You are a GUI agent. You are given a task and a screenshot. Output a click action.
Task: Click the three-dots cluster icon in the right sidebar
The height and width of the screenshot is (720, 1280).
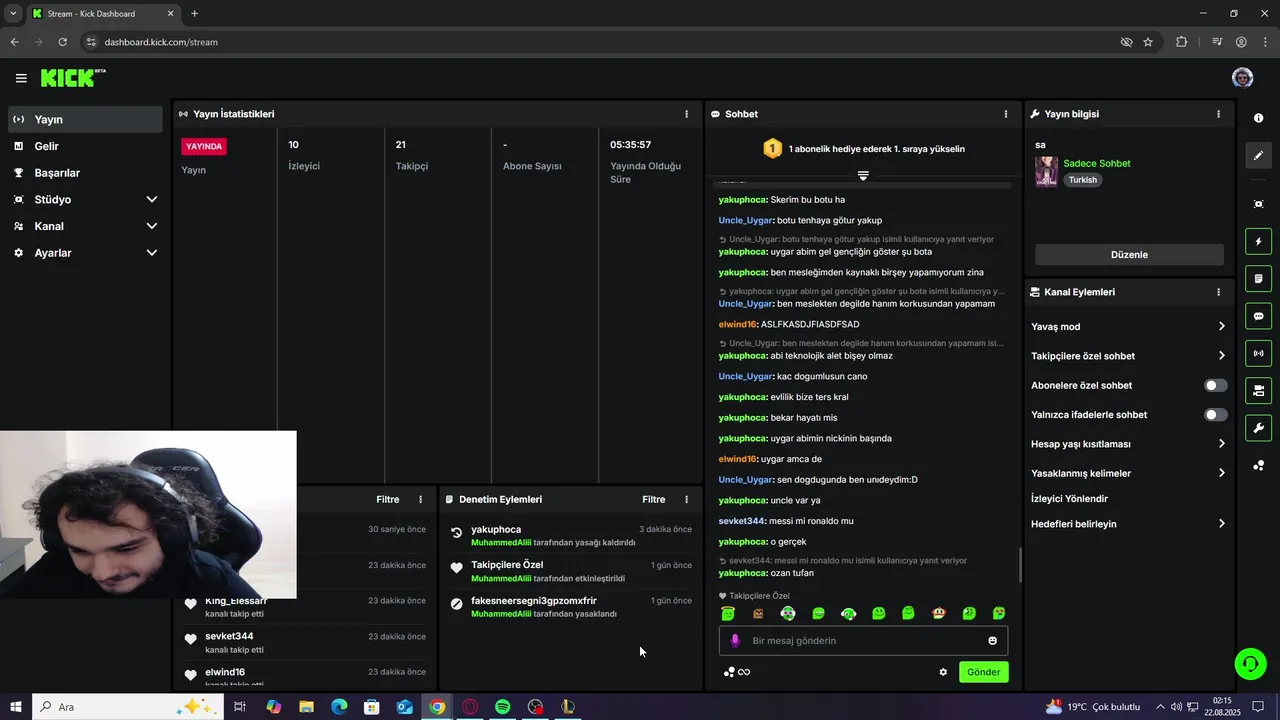coord(1258,466)
